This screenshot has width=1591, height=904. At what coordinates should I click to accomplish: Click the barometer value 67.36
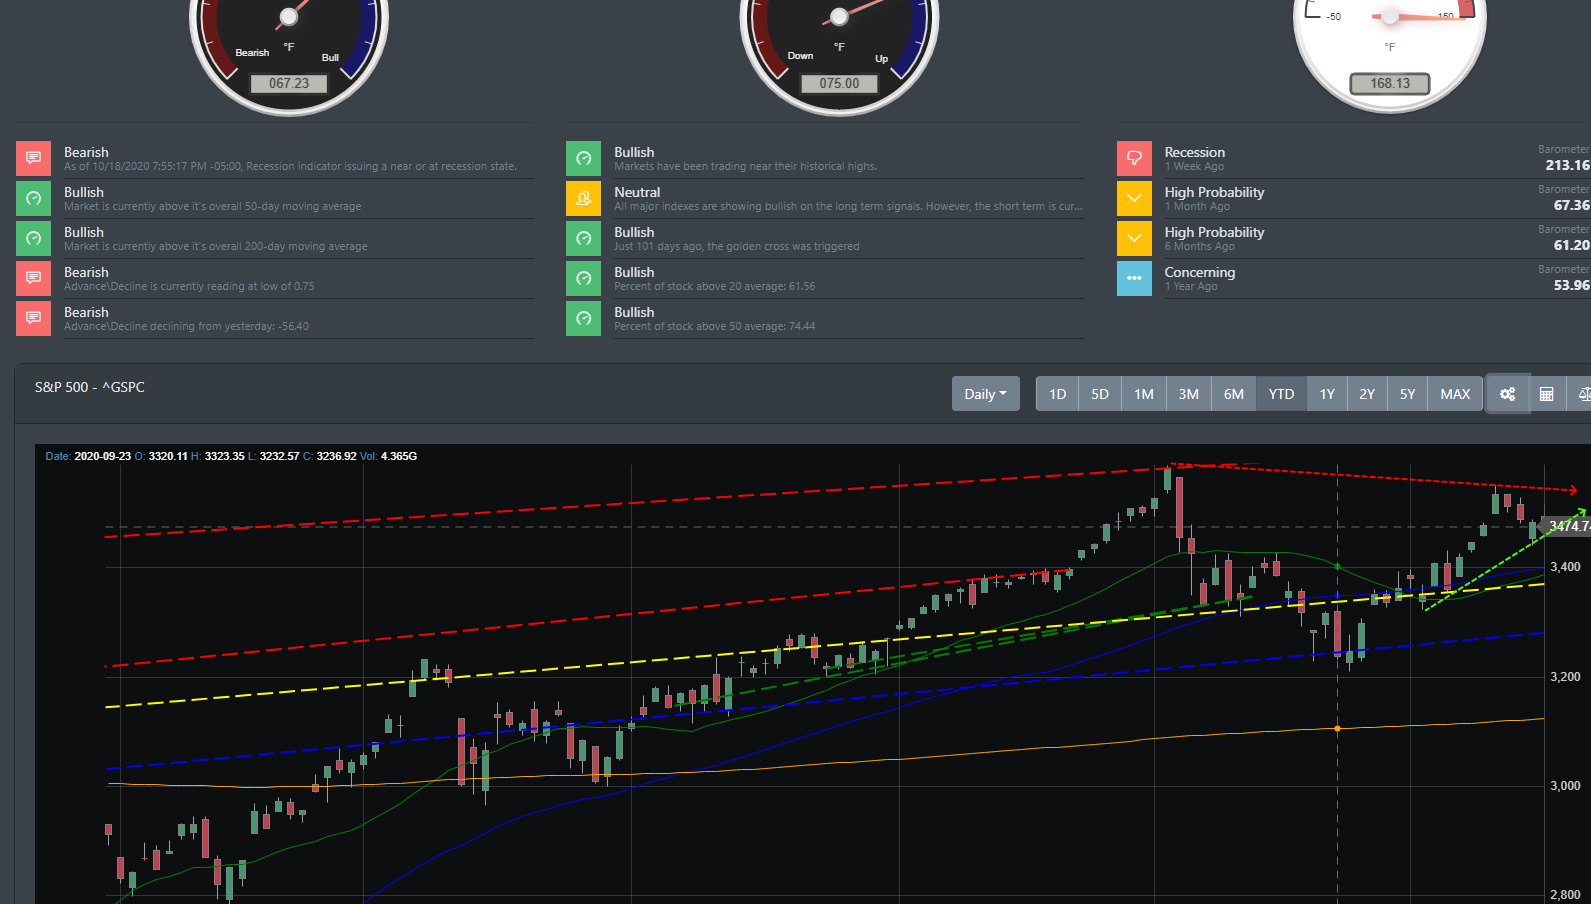pyautogui.click(x=1571, y=205)
